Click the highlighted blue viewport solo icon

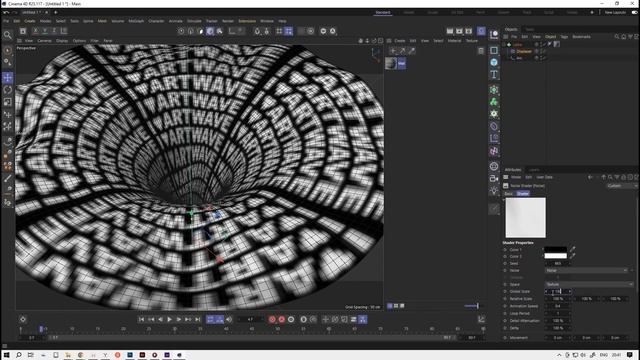(482, 31)
